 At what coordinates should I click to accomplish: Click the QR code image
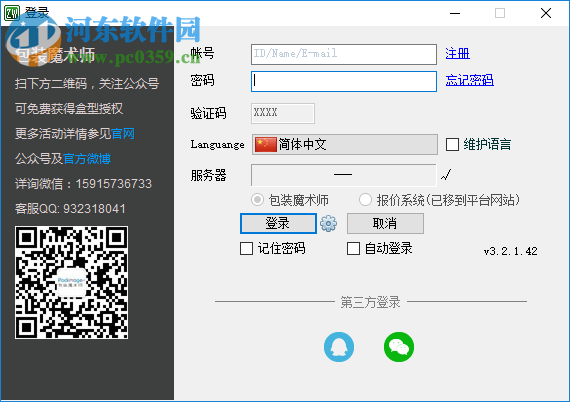point(71,282)
